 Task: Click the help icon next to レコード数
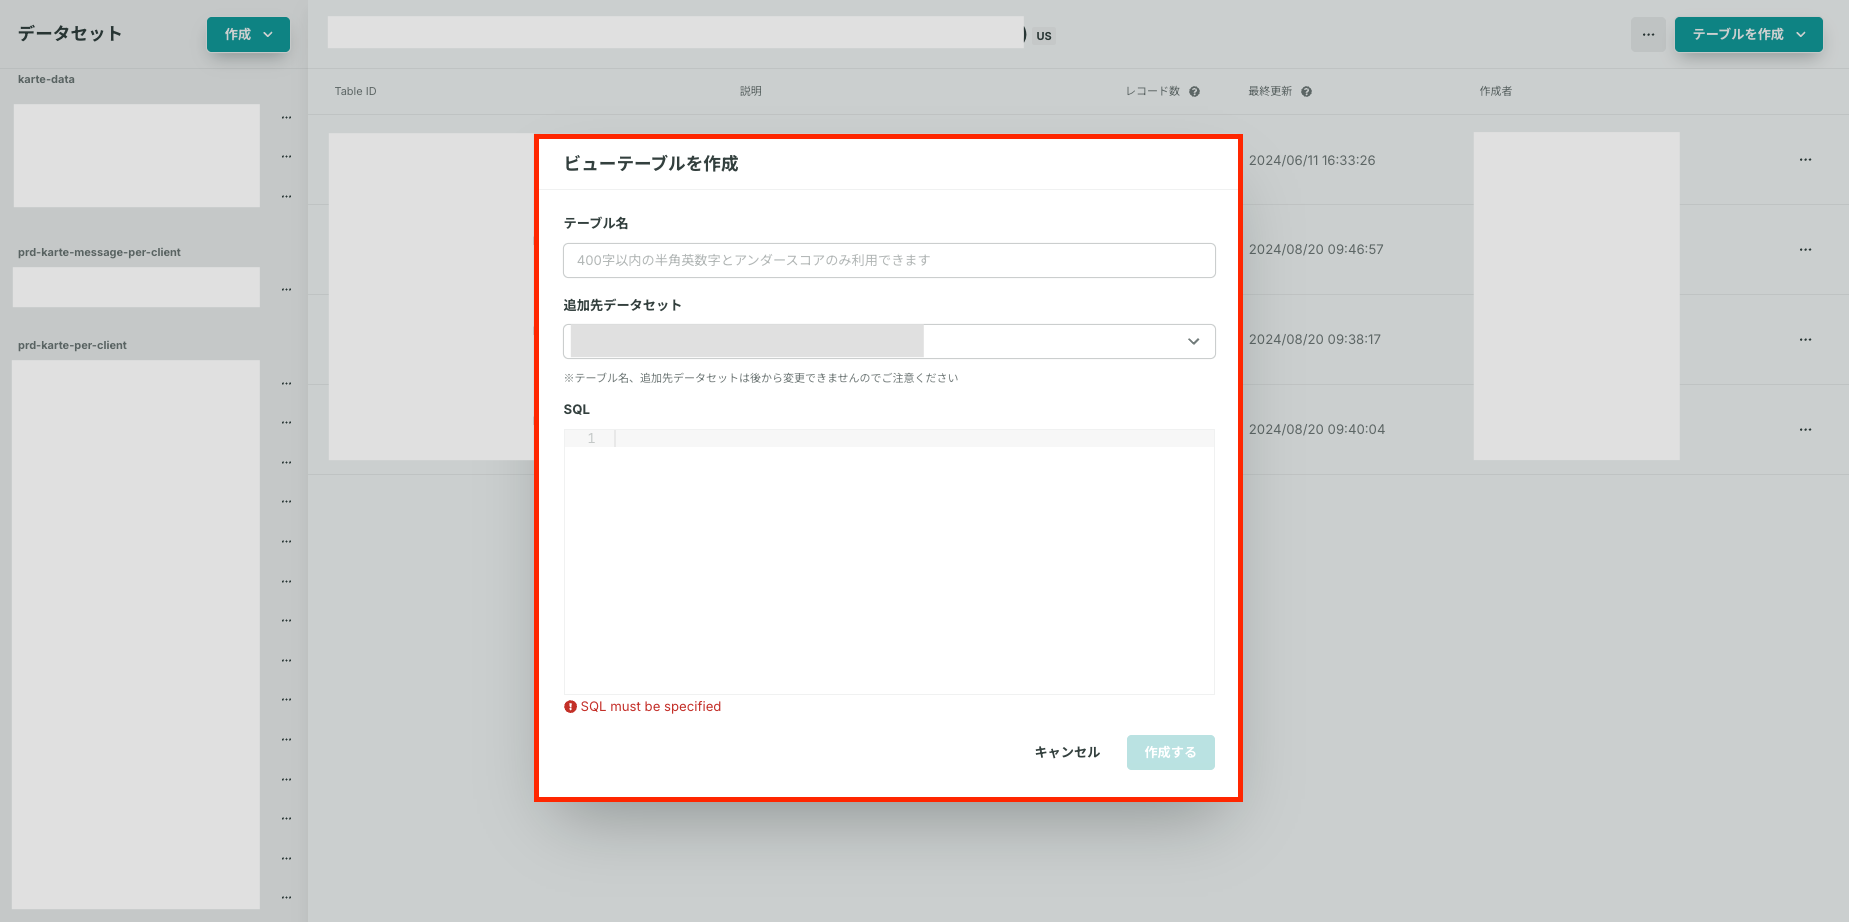pyautogui.click(x=1194, y=91)
